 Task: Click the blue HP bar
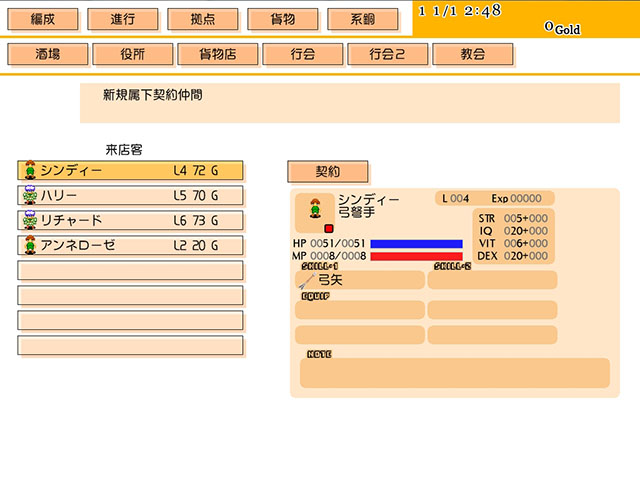pos(416,244)
